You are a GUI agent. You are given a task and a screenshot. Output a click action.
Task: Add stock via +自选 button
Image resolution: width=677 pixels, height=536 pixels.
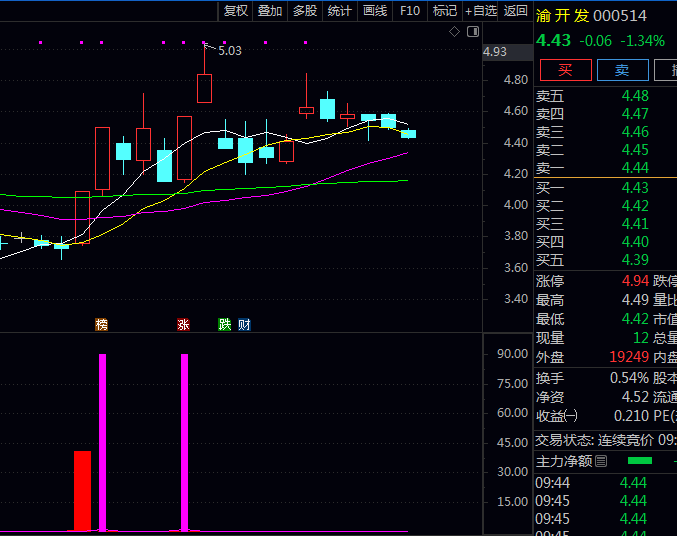(480, 11)
